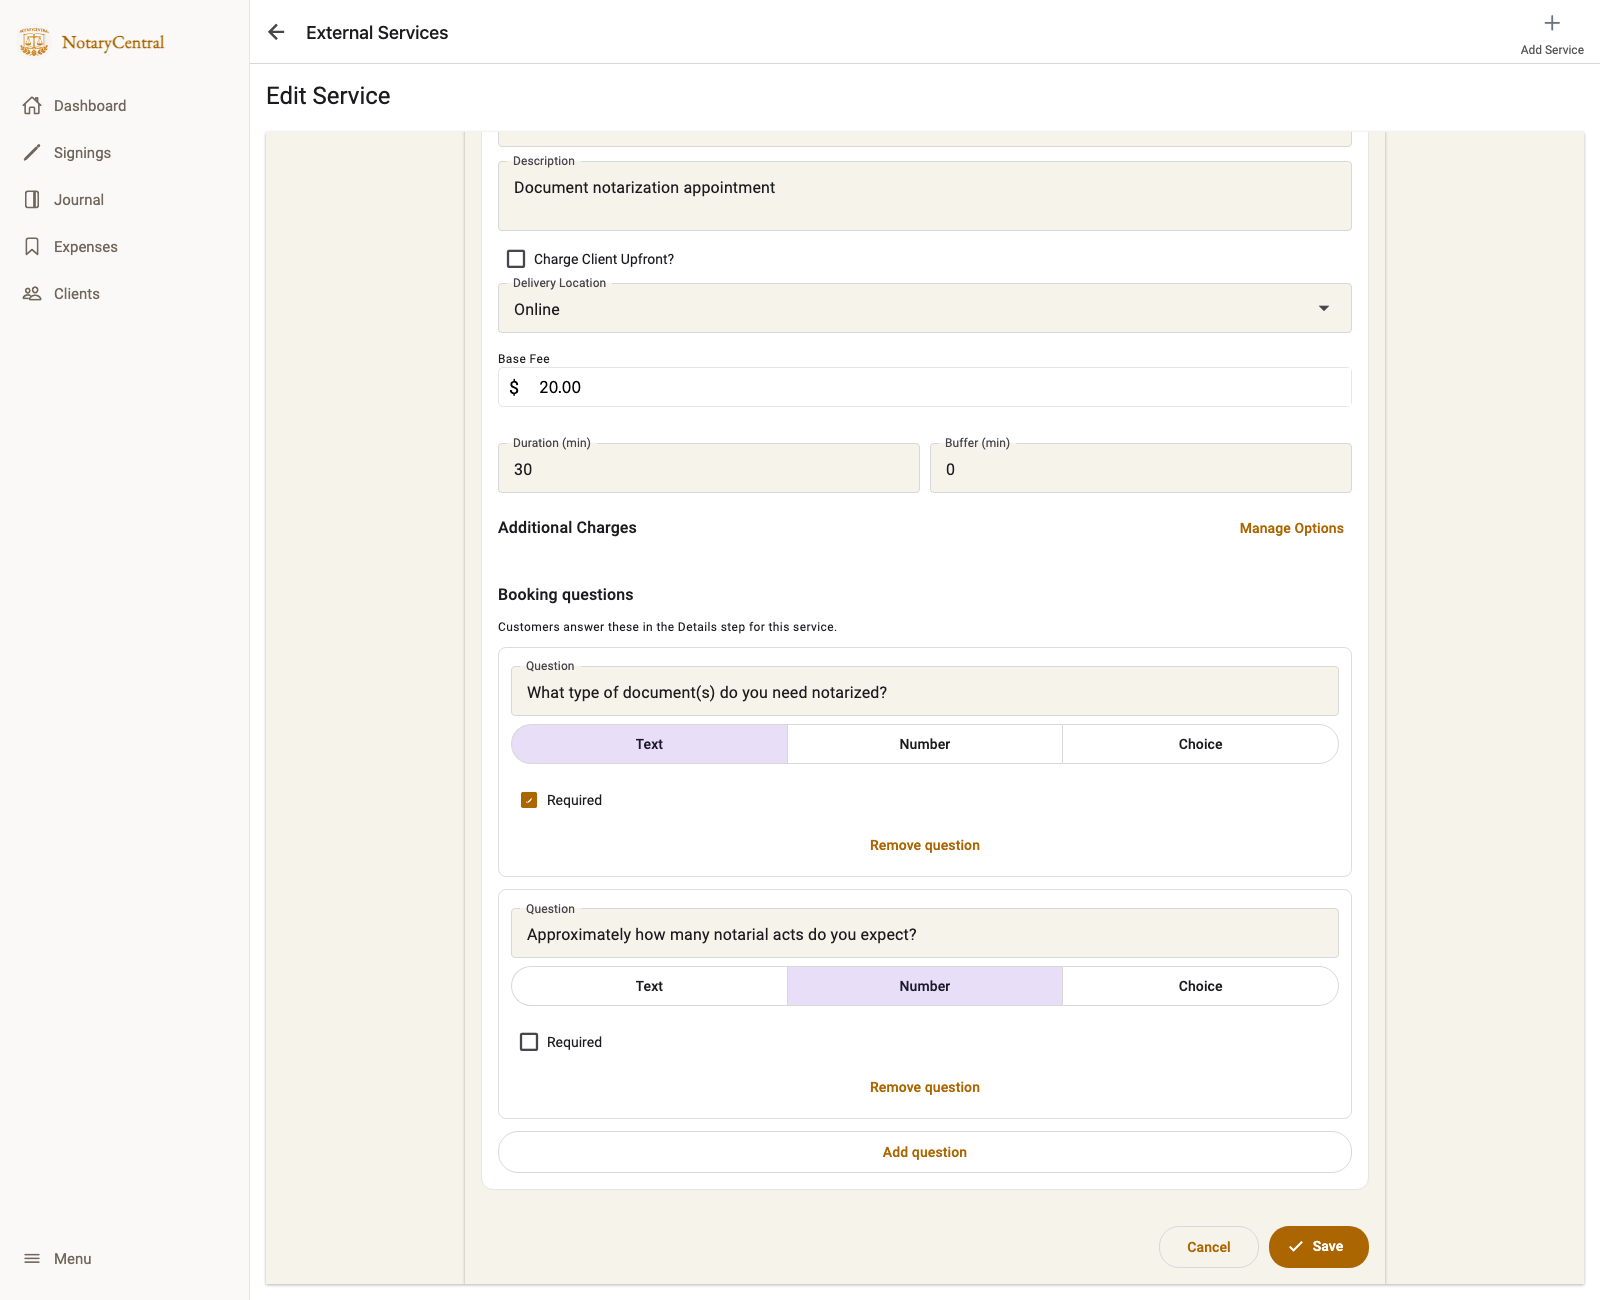Image resolution: width=1600 pixels, height=1300 pixels.
Task: Select Text type for first question
Action: [x=649, y=744]
